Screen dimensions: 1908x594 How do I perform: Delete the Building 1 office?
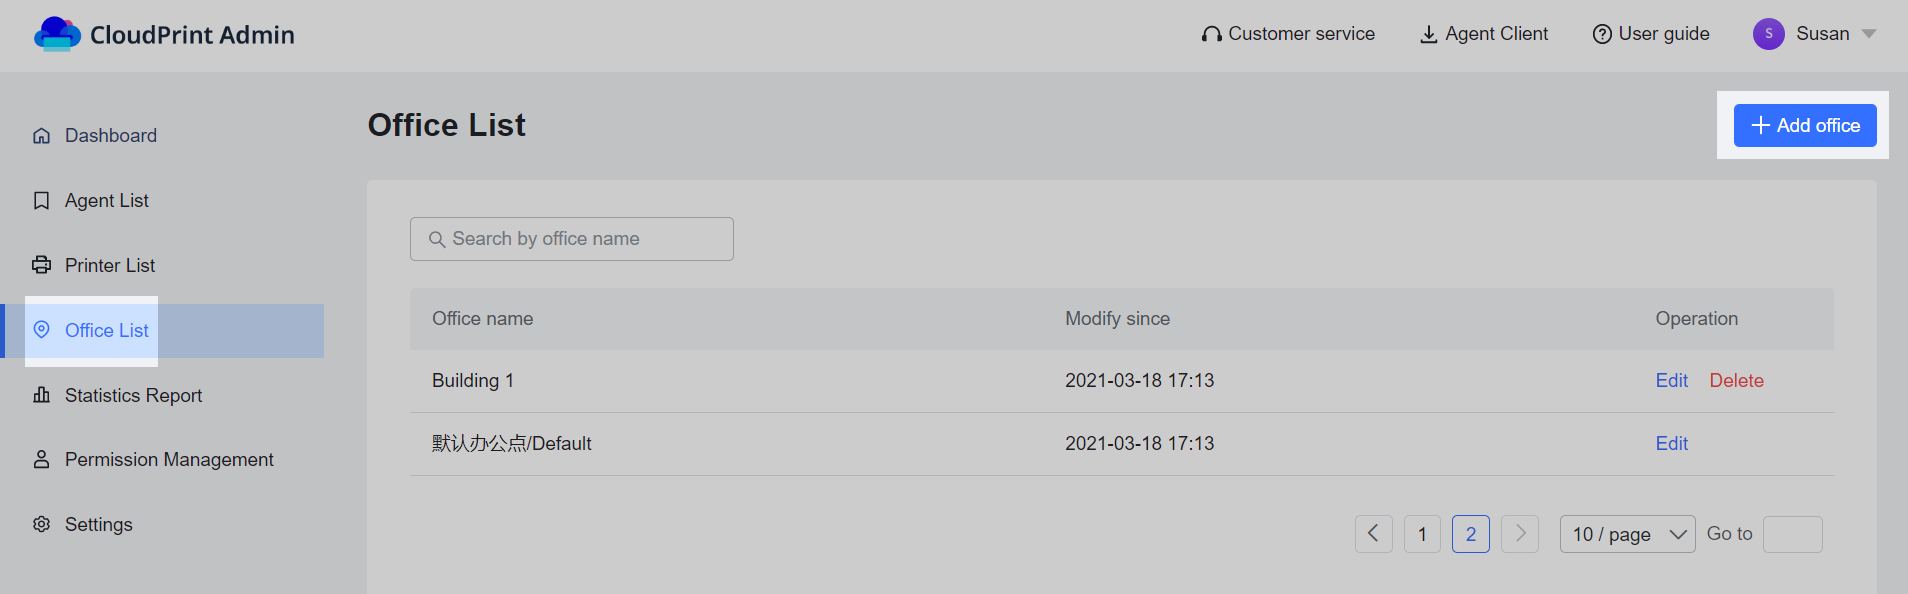1736,380
